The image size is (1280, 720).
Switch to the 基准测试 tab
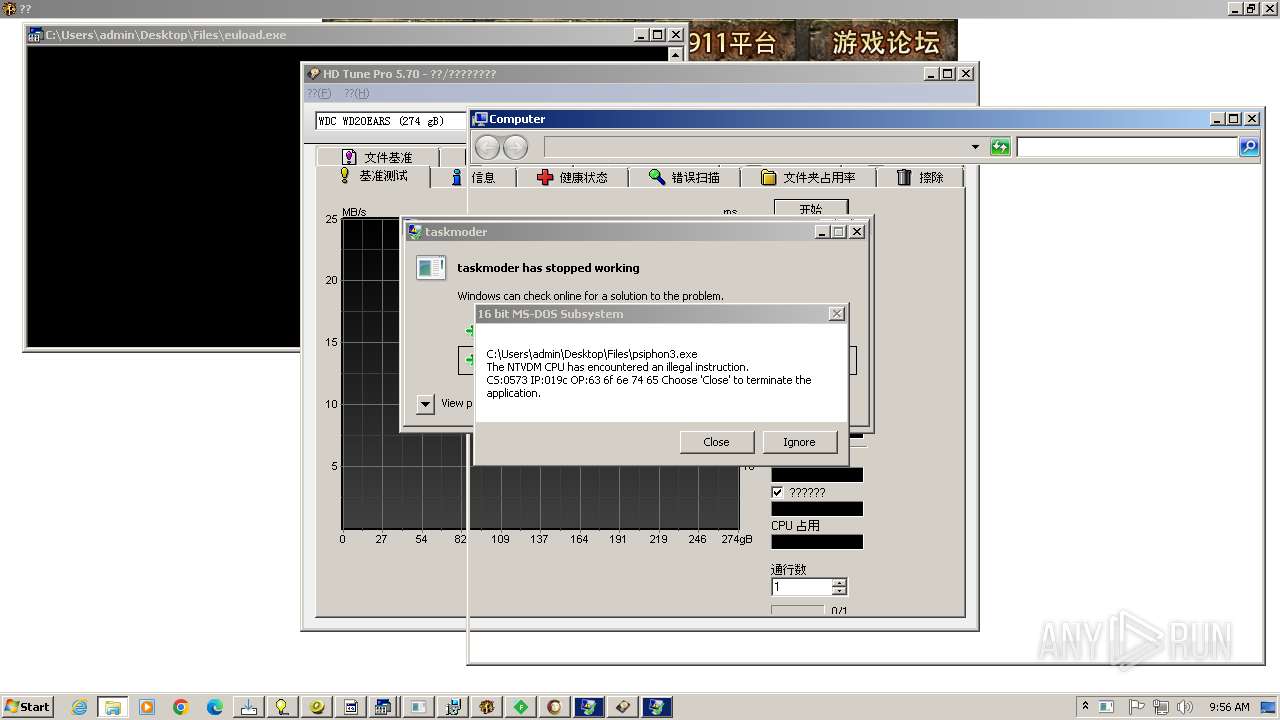(x=374, y=176)
